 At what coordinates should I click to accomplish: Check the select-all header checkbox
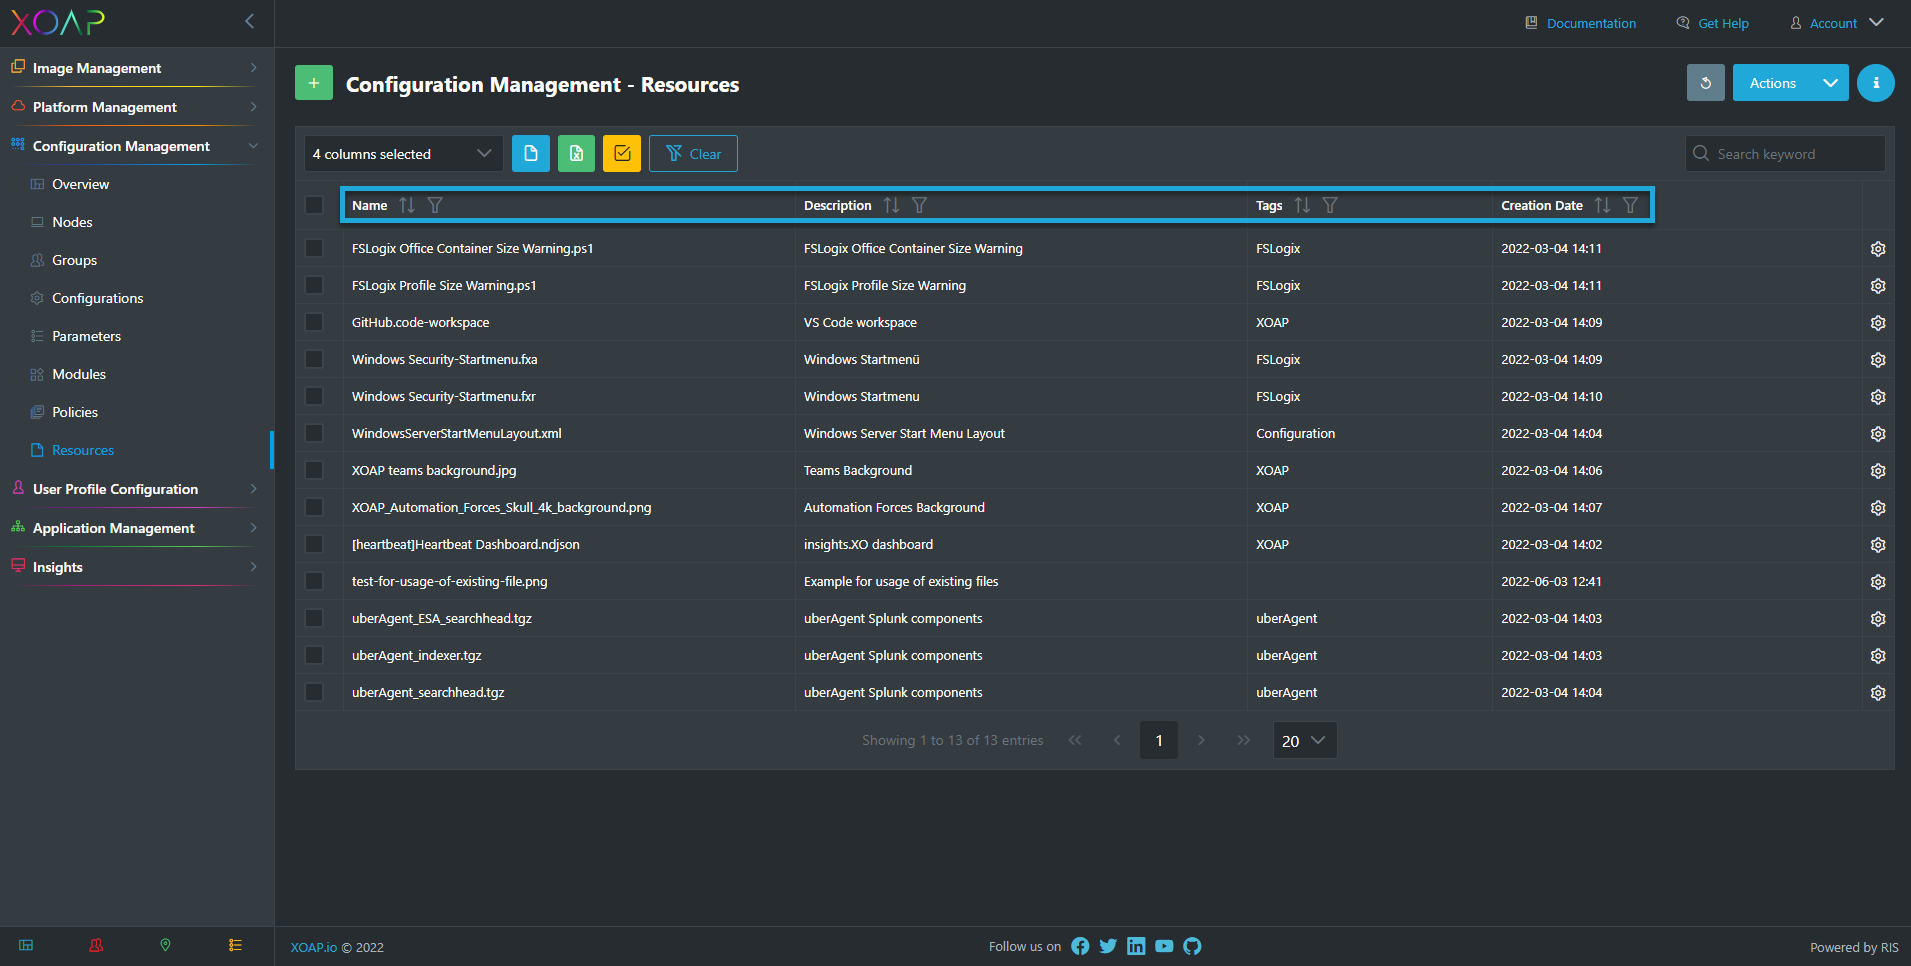314,205
